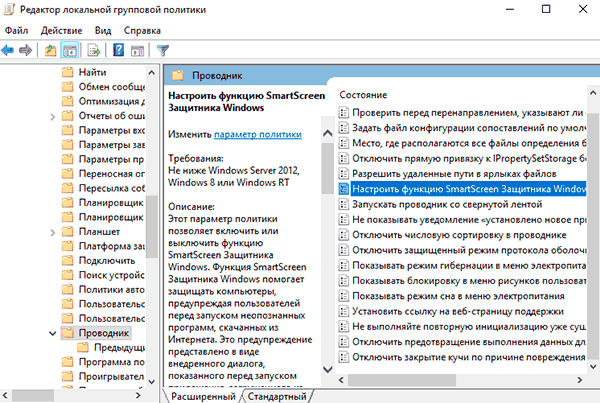This screenshot has height=403, width=600.
Task: Toggle the Show/Hide console tree icon
Action: 70,50
